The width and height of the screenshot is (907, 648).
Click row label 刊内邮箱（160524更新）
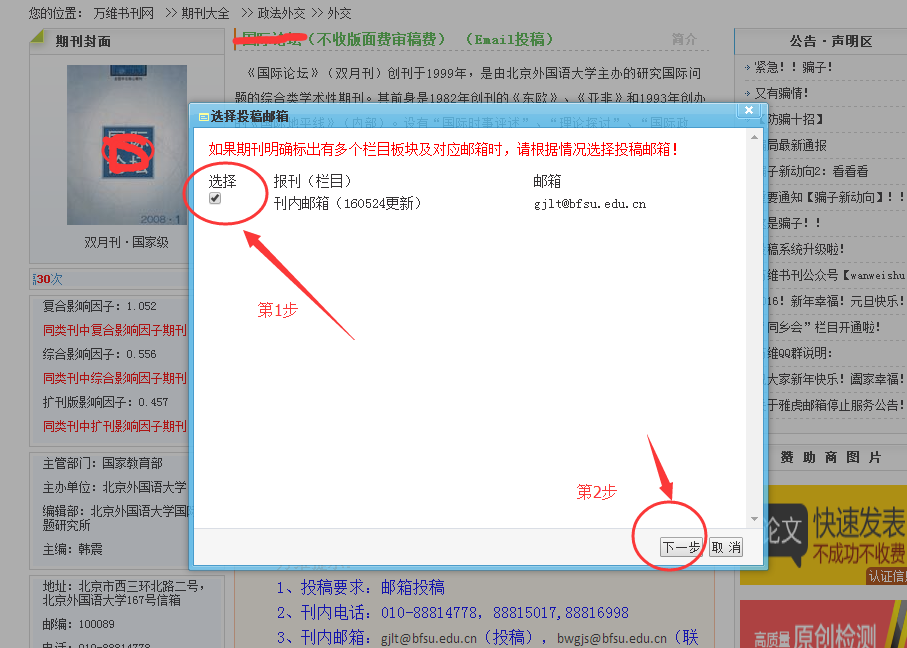point(348,204)
